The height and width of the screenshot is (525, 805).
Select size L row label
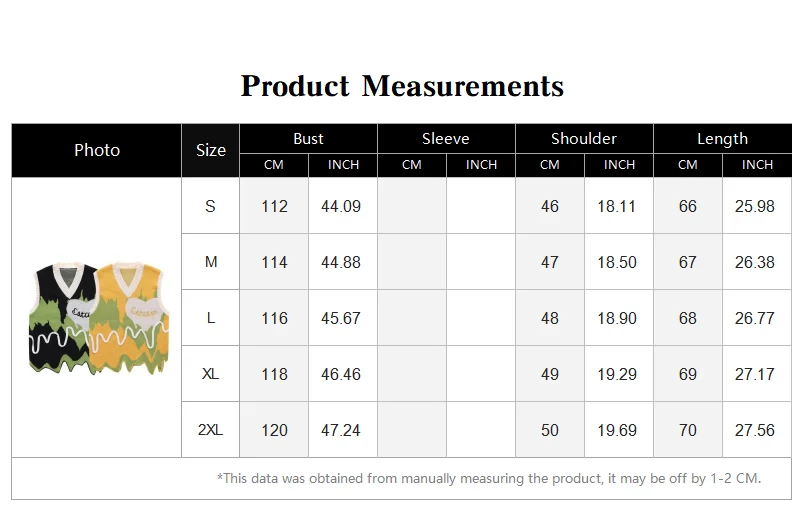tap(210, 318)
